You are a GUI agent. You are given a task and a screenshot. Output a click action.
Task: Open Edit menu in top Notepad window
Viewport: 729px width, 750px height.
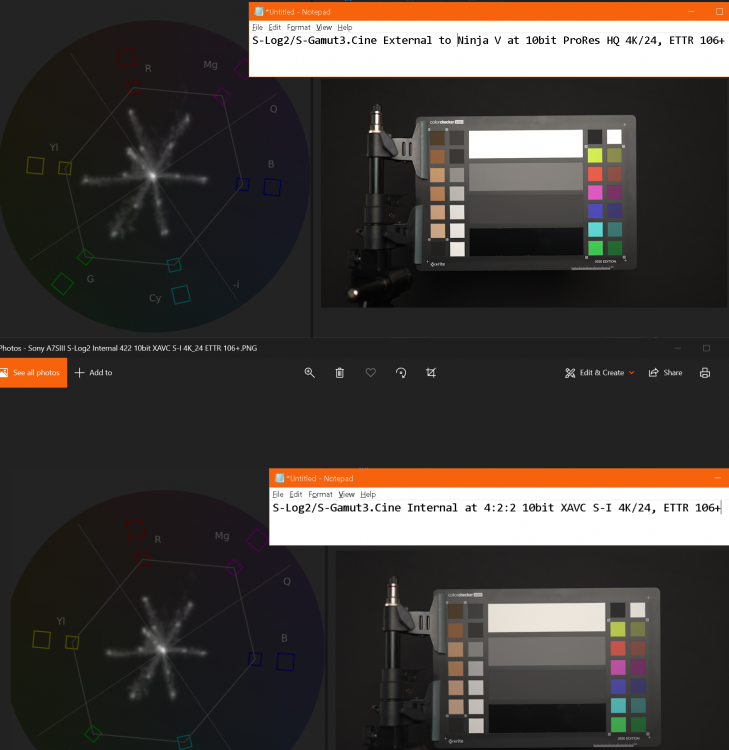pos(275,27)
